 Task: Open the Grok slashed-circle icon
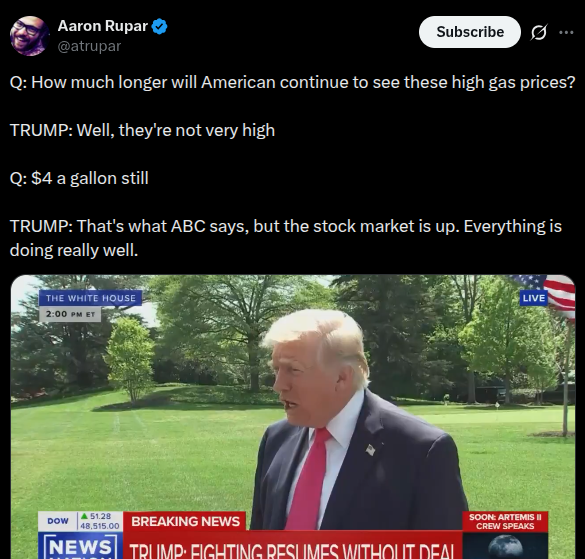539,32
